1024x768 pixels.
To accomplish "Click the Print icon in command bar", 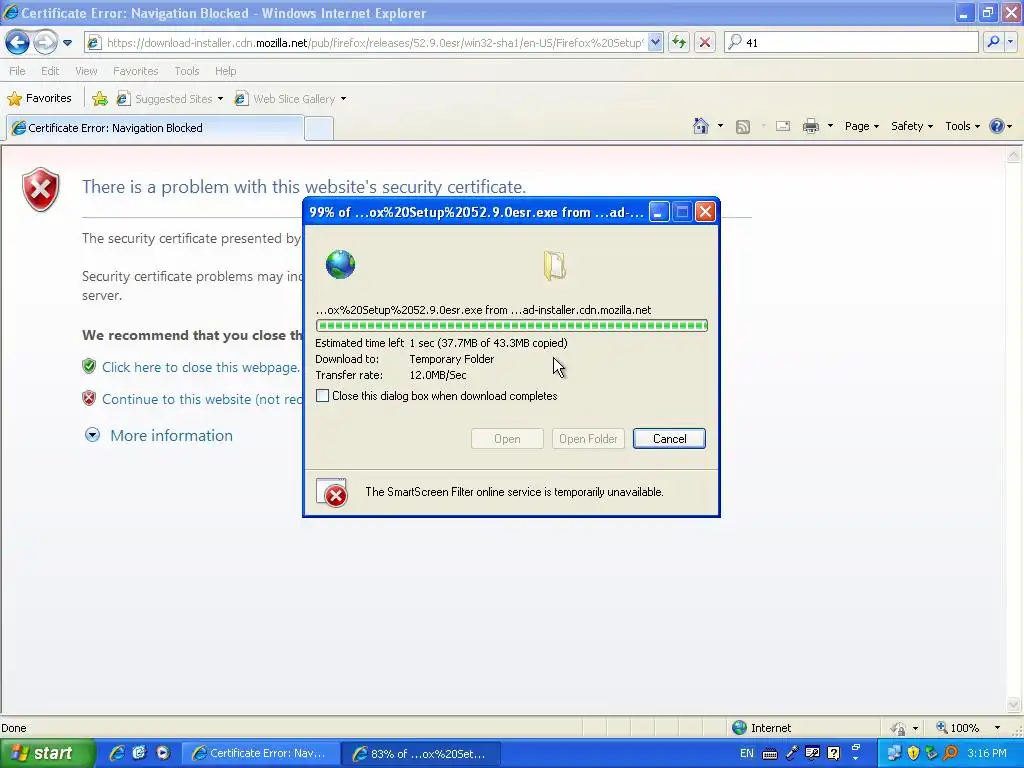I will click(x=810, y=126).
